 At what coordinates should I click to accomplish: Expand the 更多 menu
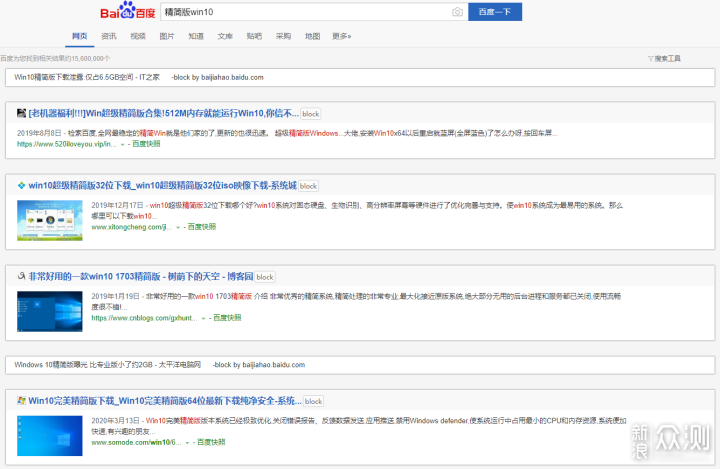[x=342, y=36]
